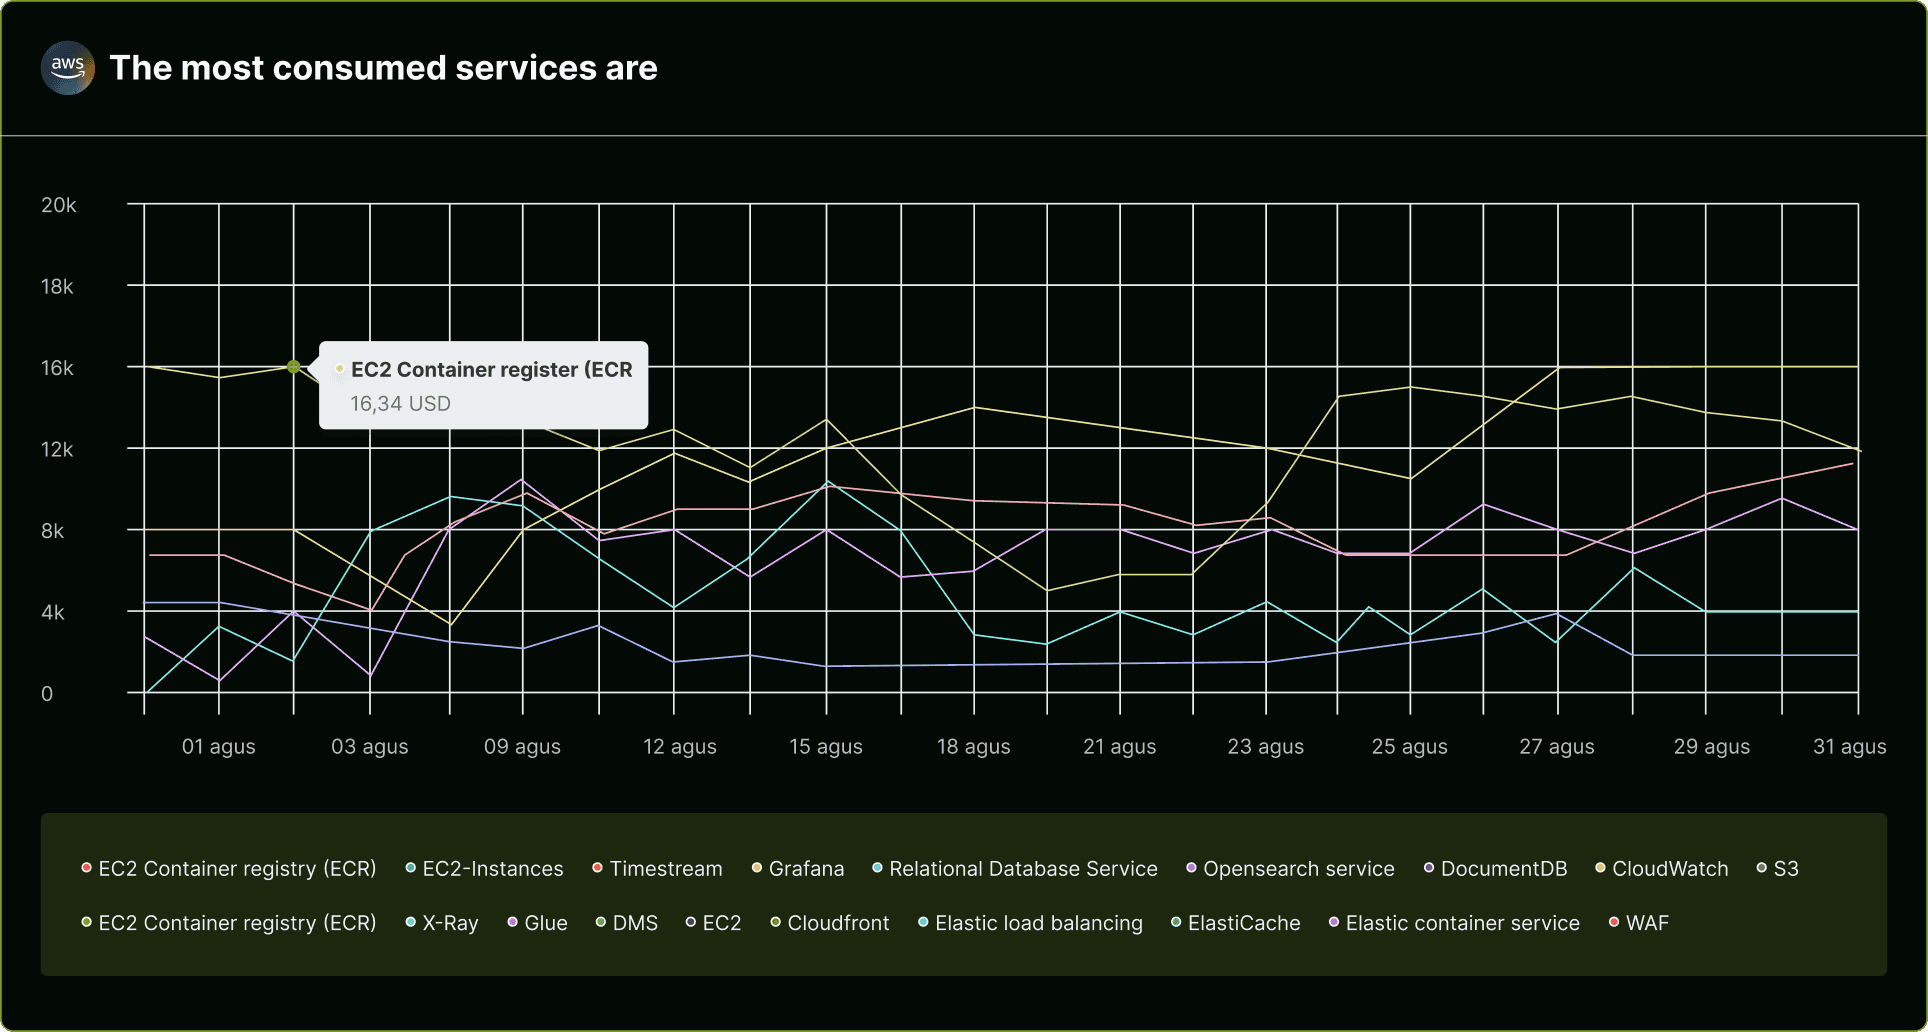Select the ElastiCache legend label
Screen dimensions: 1928x1032
tap(1243, 923)
